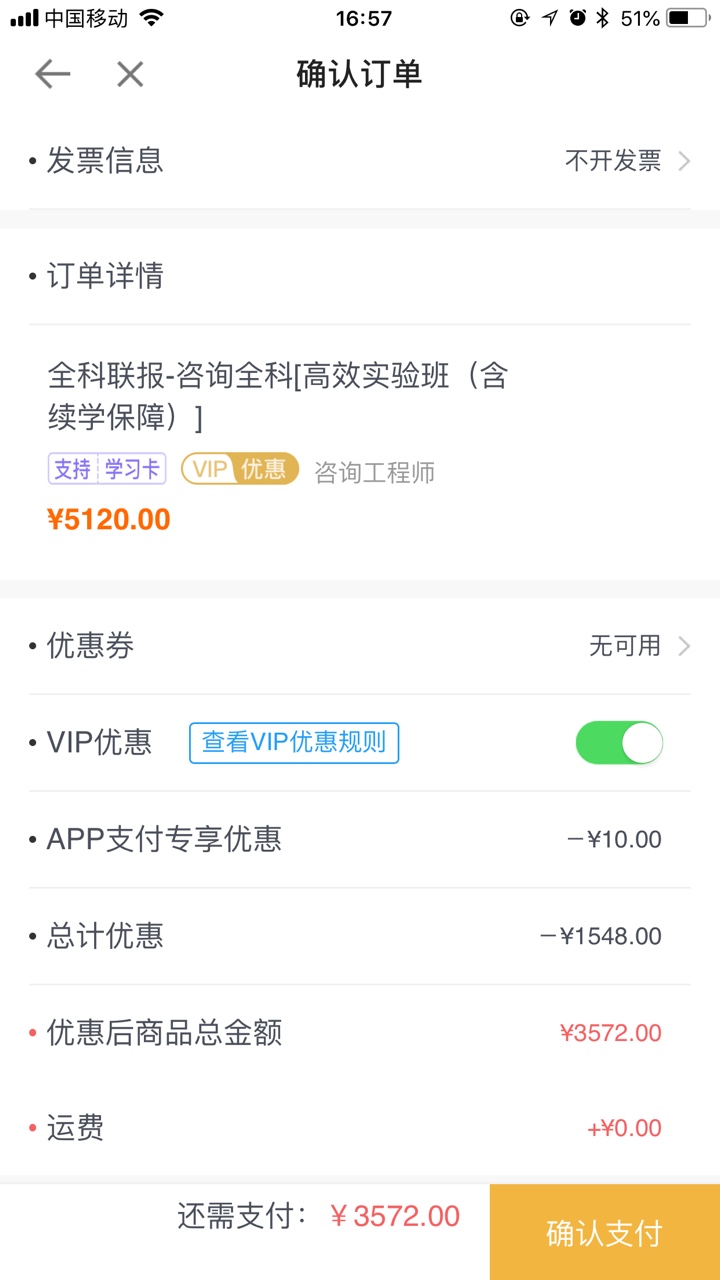Tap the Bluetooth status icon

coord(602,18)
